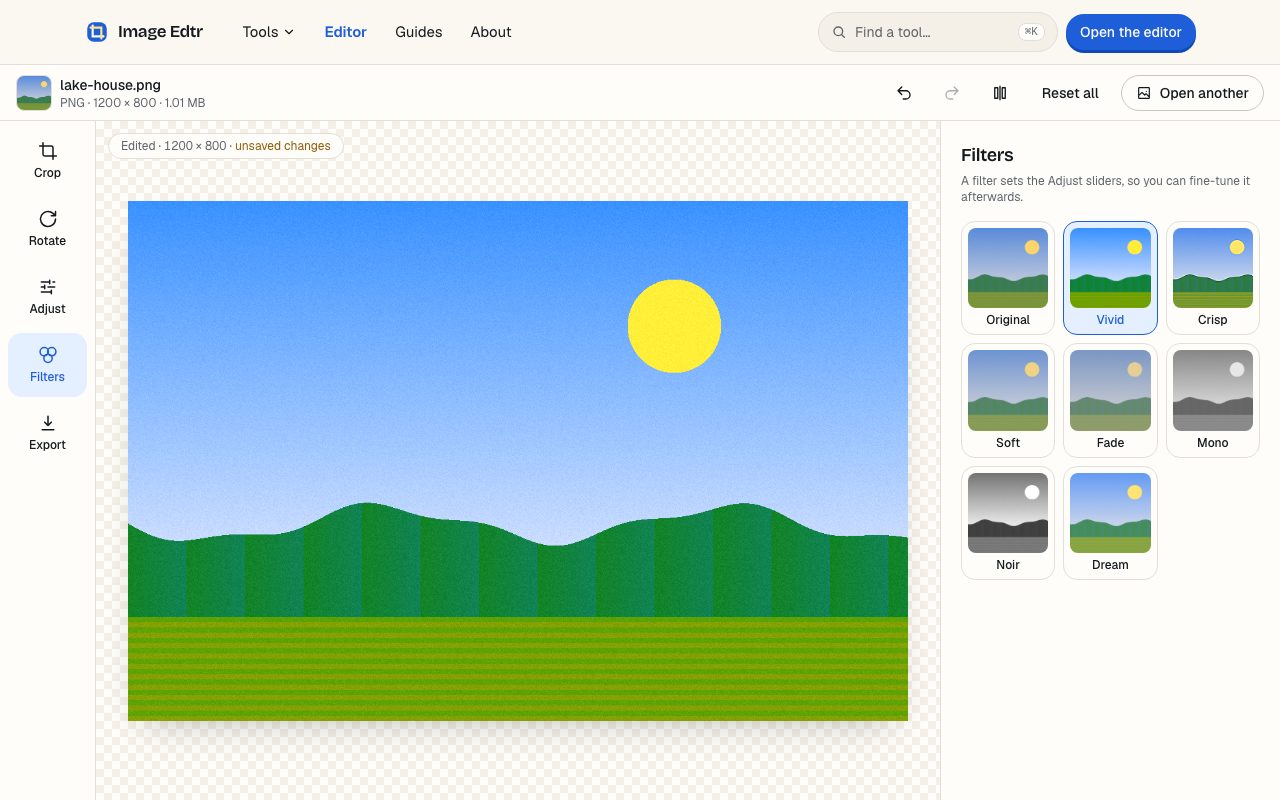
Task: Click Open another image button
Action: coord(1192,93)
